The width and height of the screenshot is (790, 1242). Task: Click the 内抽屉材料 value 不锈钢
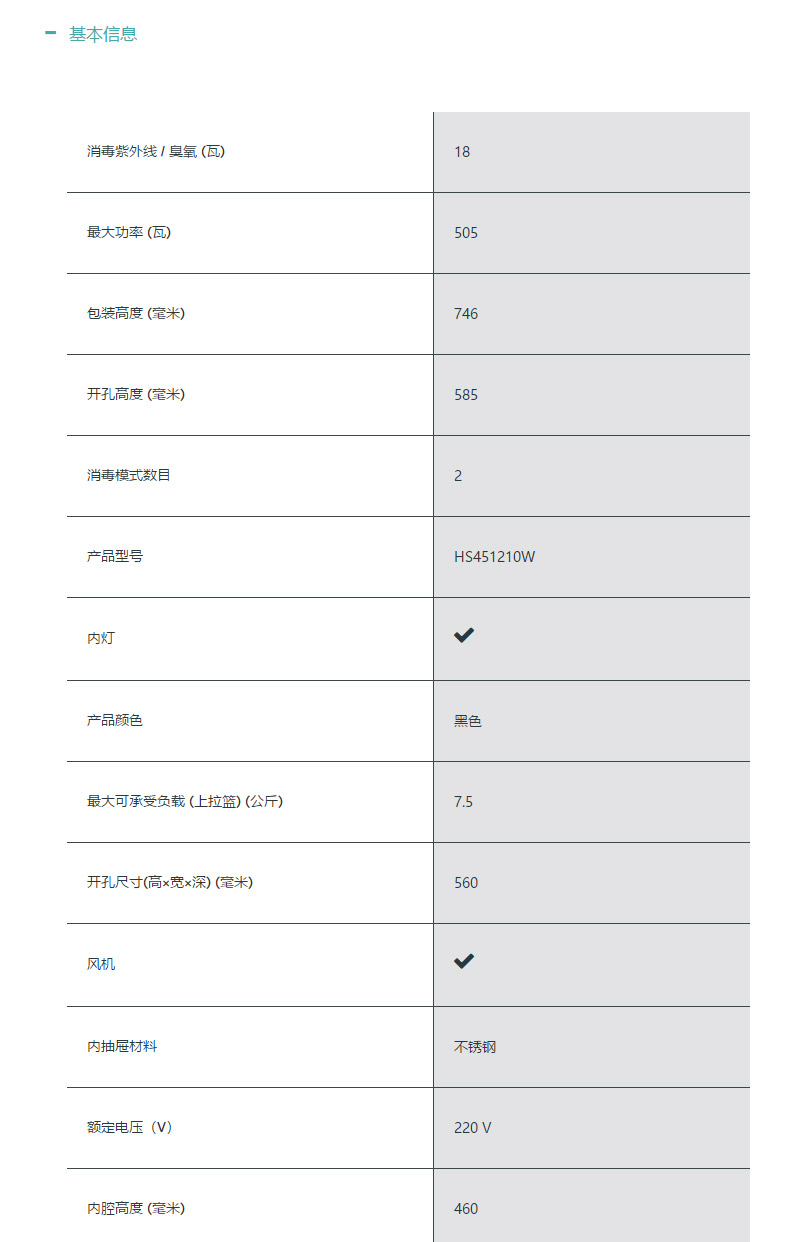click(x=475, y=1048)
